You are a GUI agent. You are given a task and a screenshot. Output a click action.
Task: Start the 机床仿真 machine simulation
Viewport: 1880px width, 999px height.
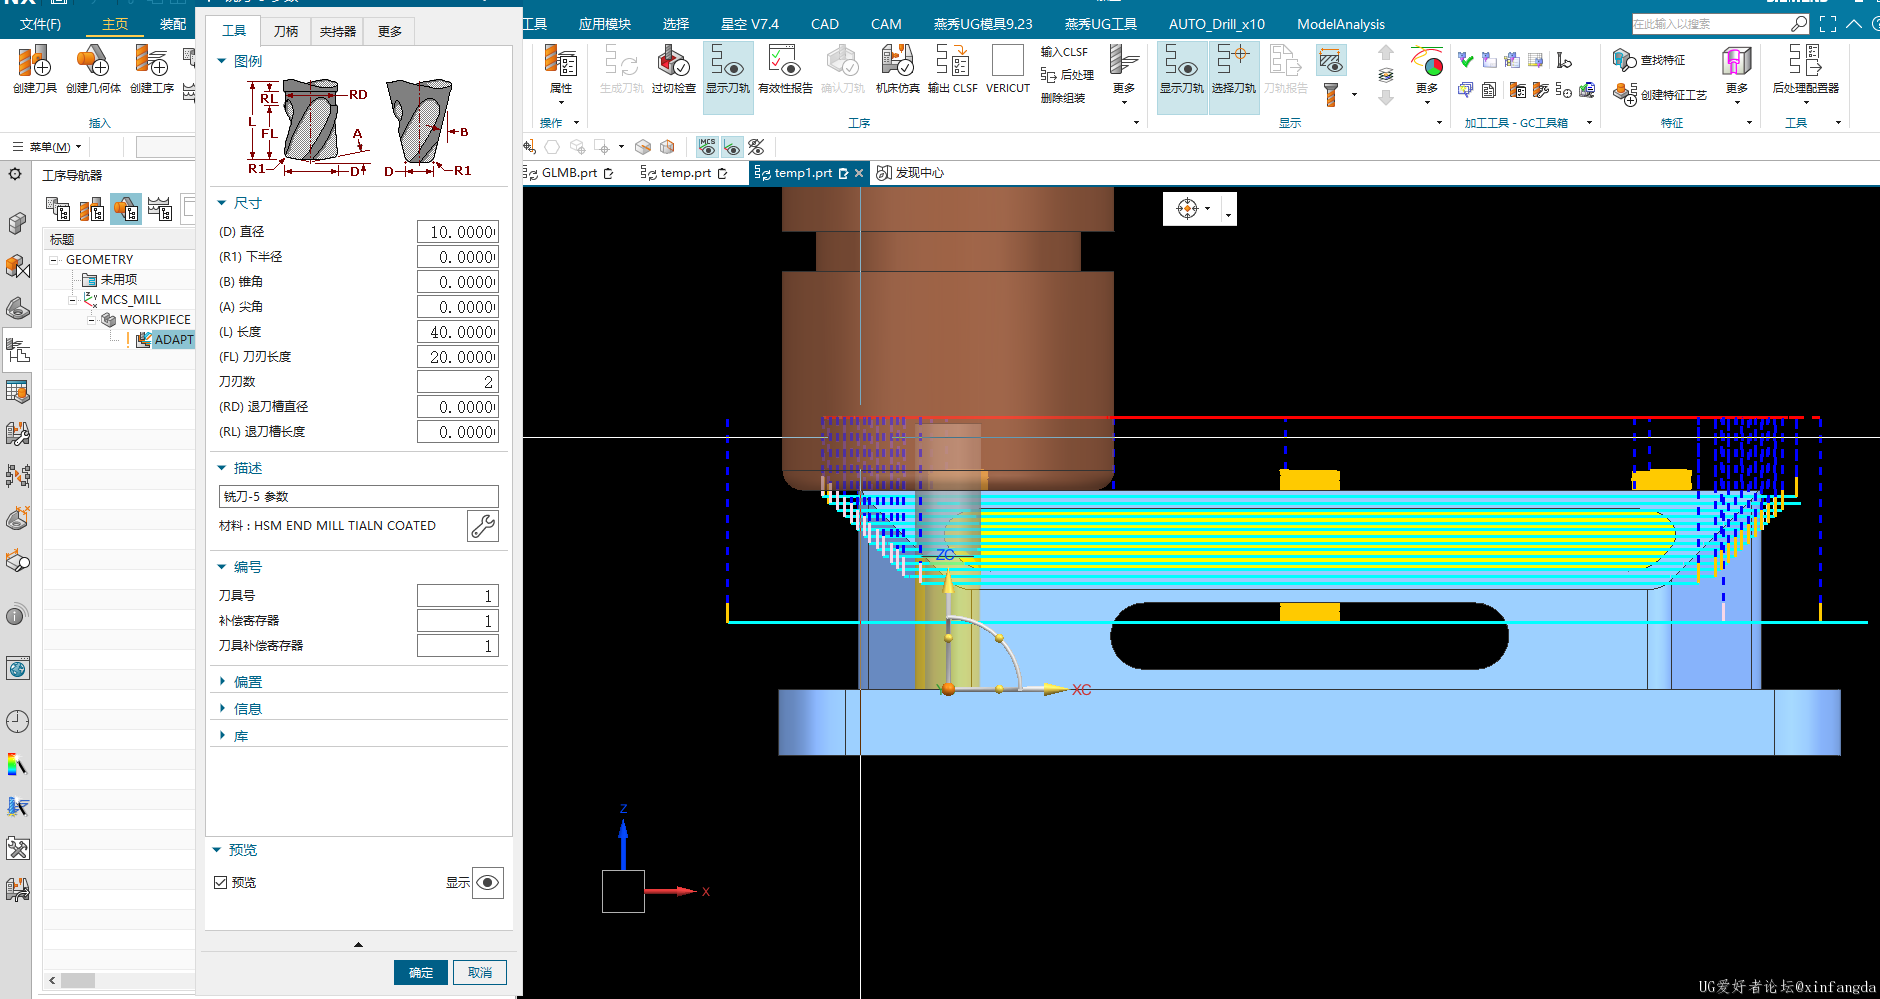pos(897,69)
